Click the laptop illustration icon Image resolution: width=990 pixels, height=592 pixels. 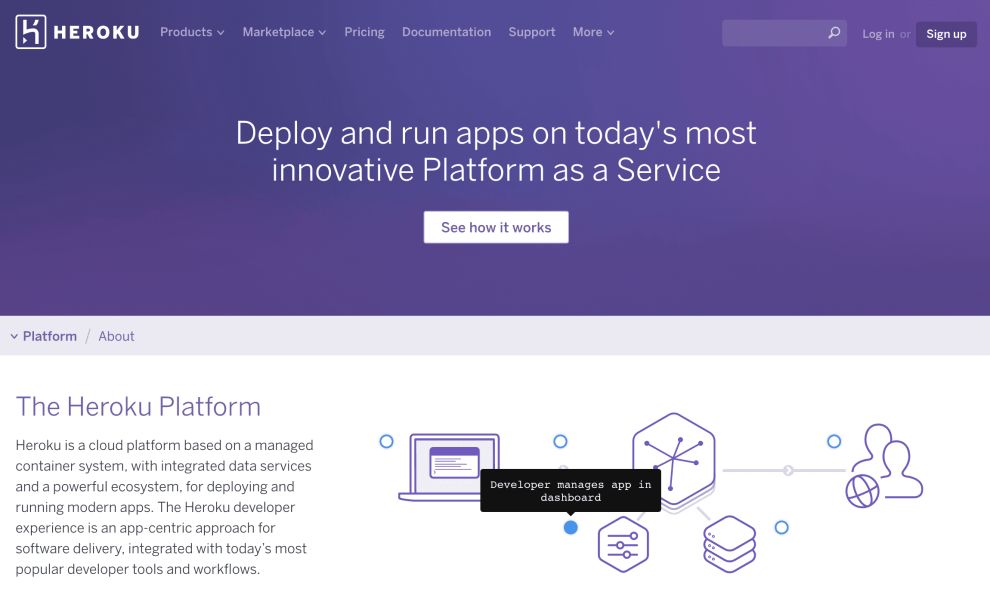coord(450,467)
